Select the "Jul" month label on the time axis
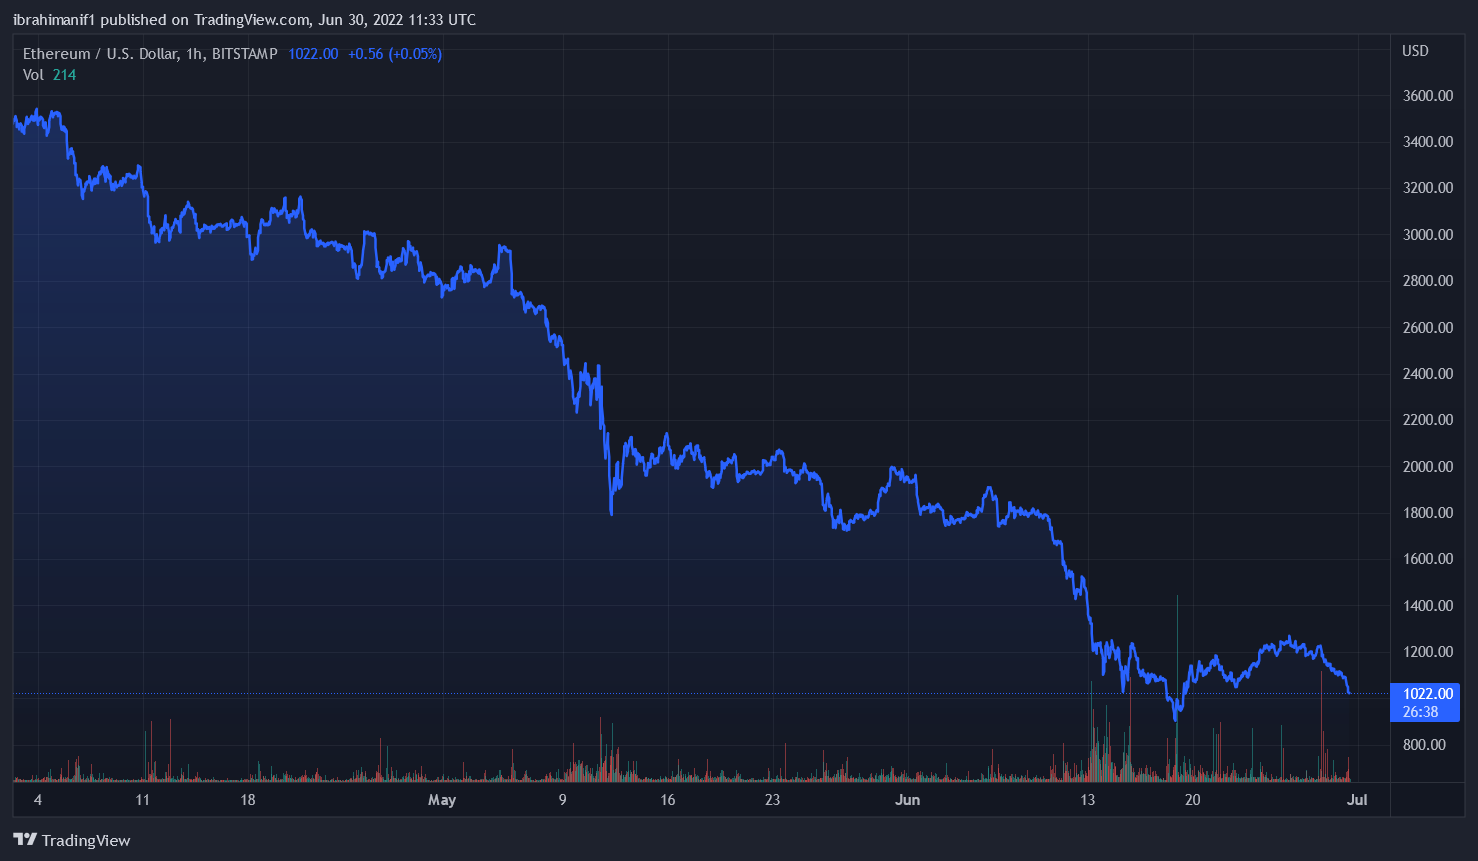The height and width of the screenshot is (861, 1478). (1357, 800)
